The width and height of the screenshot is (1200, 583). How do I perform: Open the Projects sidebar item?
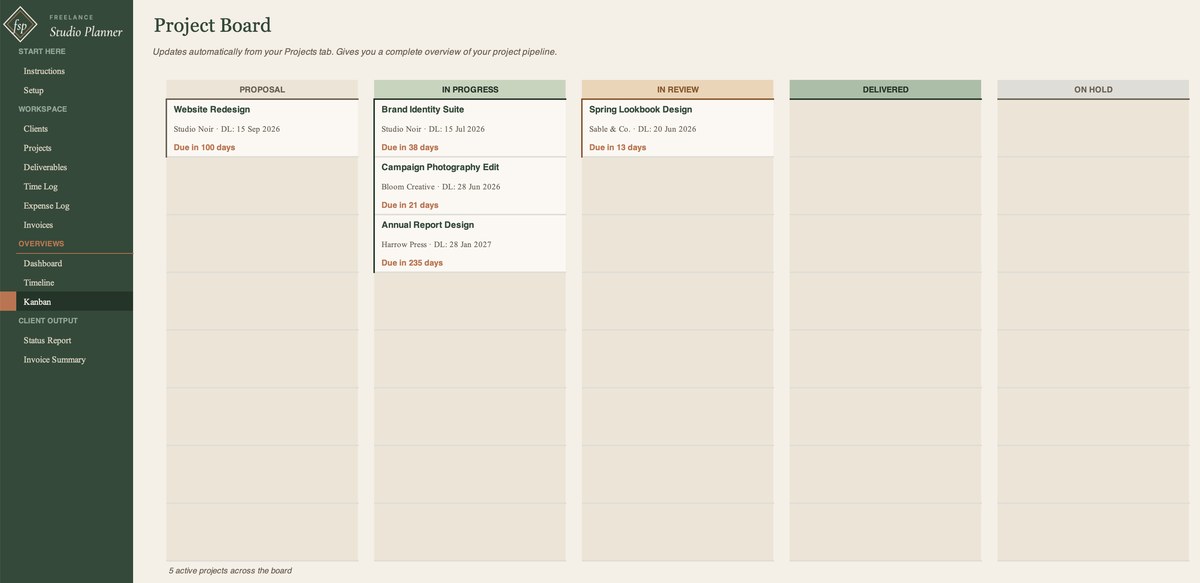pos(38,148)
